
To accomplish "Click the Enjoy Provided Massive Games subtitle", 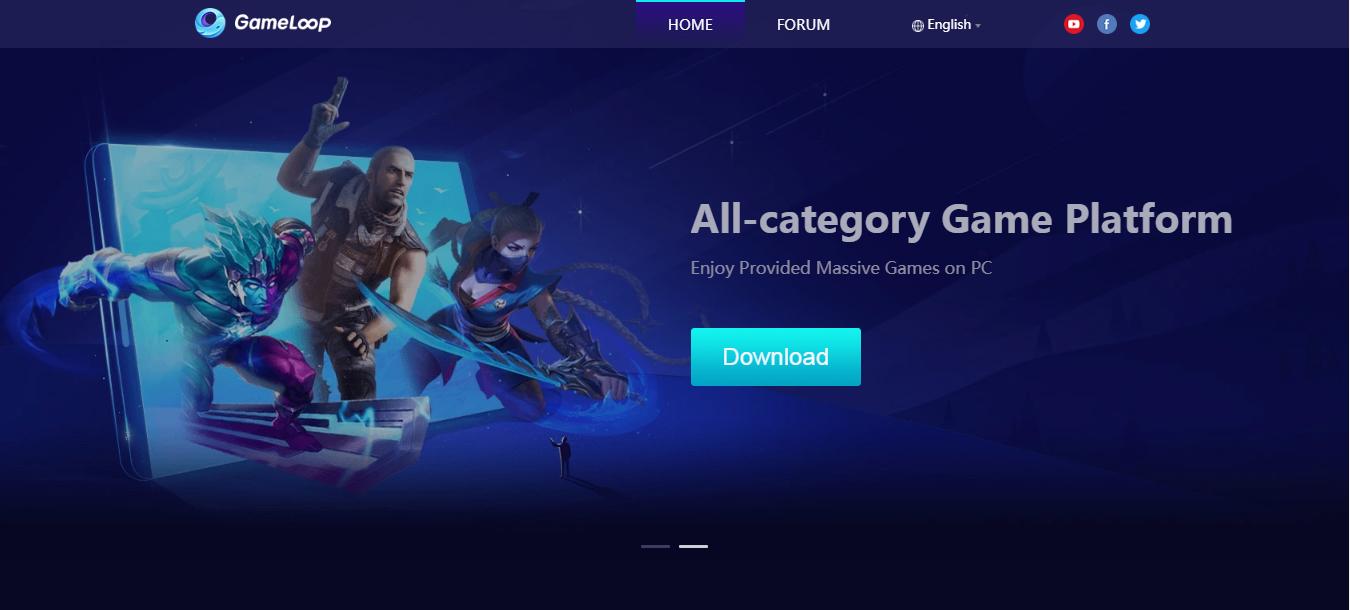I will click(x=841, y=268).
